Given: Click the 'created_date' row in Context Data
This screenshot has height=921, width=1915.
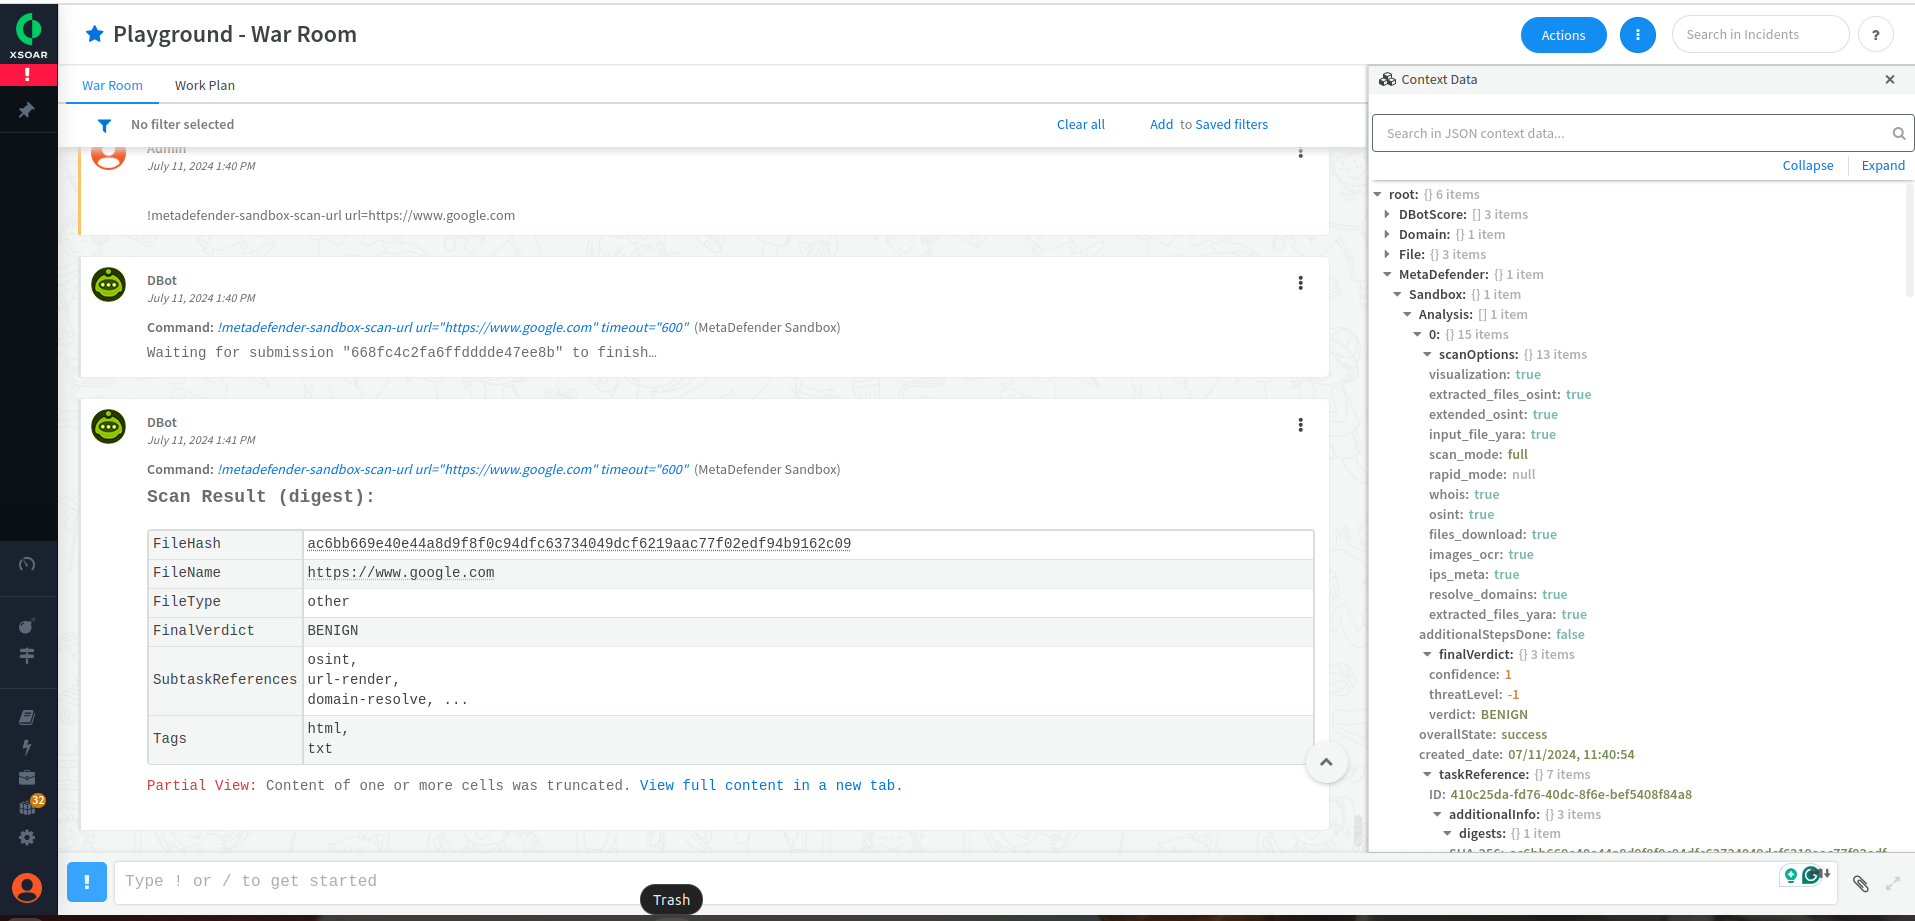Looking at the screenshot, I should [1526, 755].
